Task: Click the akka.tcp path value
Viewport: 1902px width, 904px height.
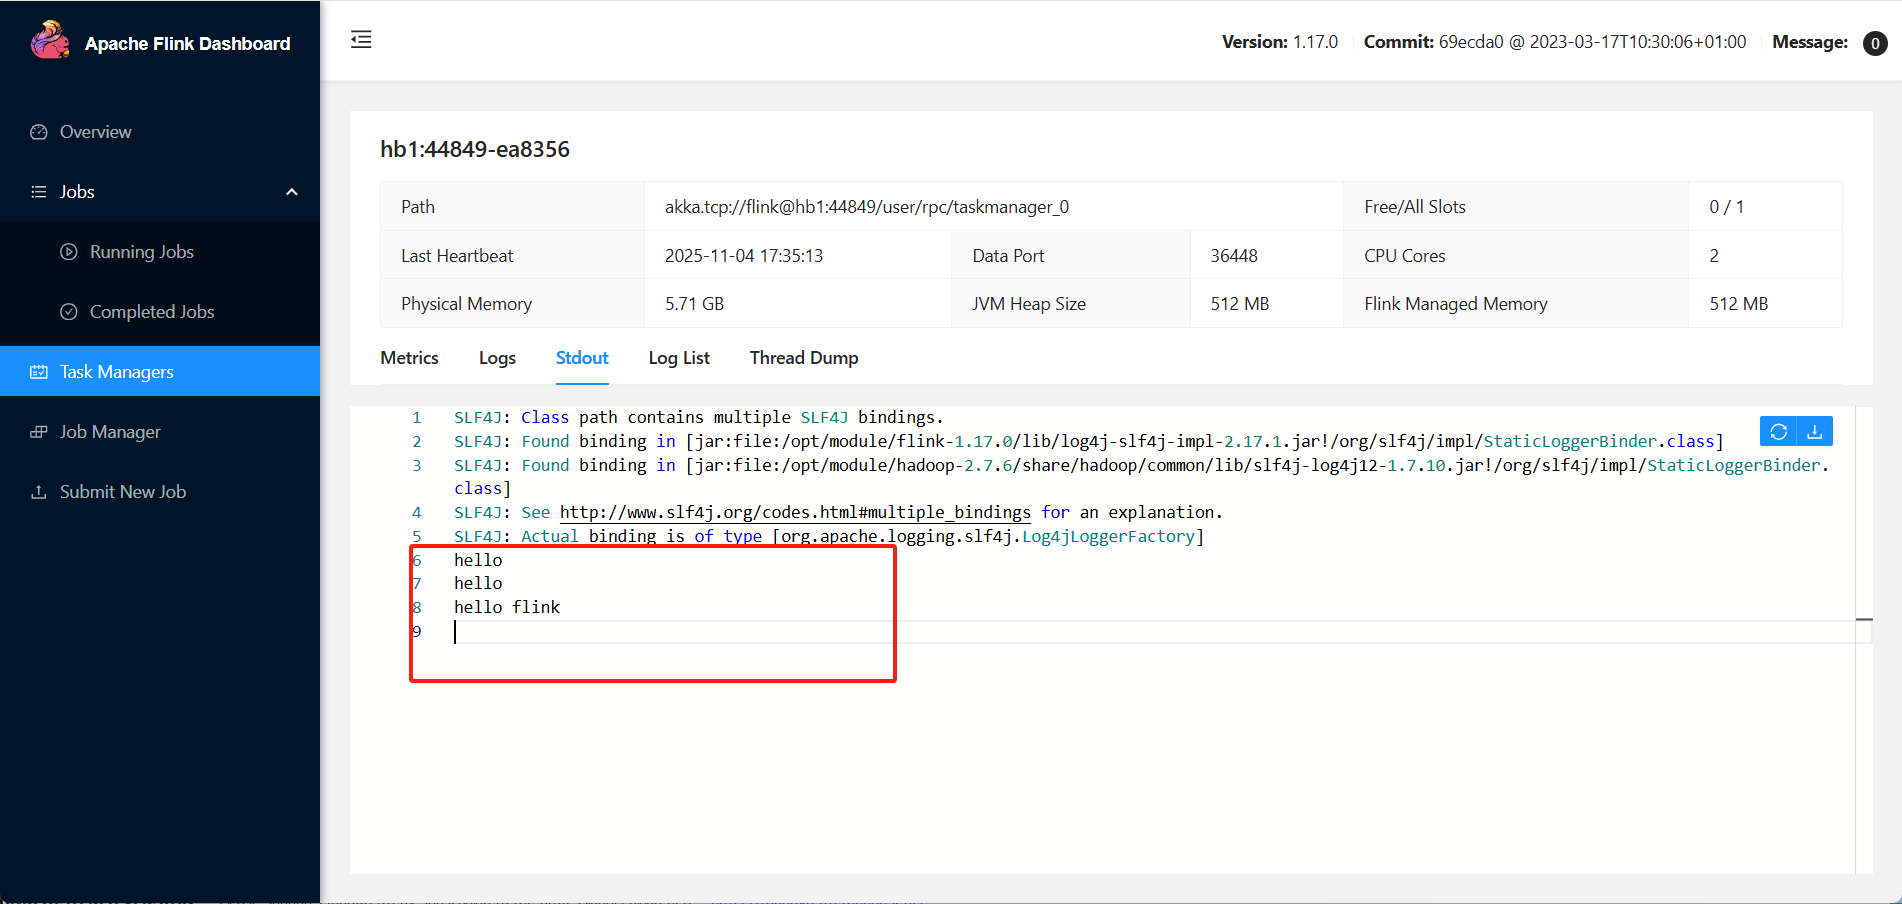Action: click(867, 207)
